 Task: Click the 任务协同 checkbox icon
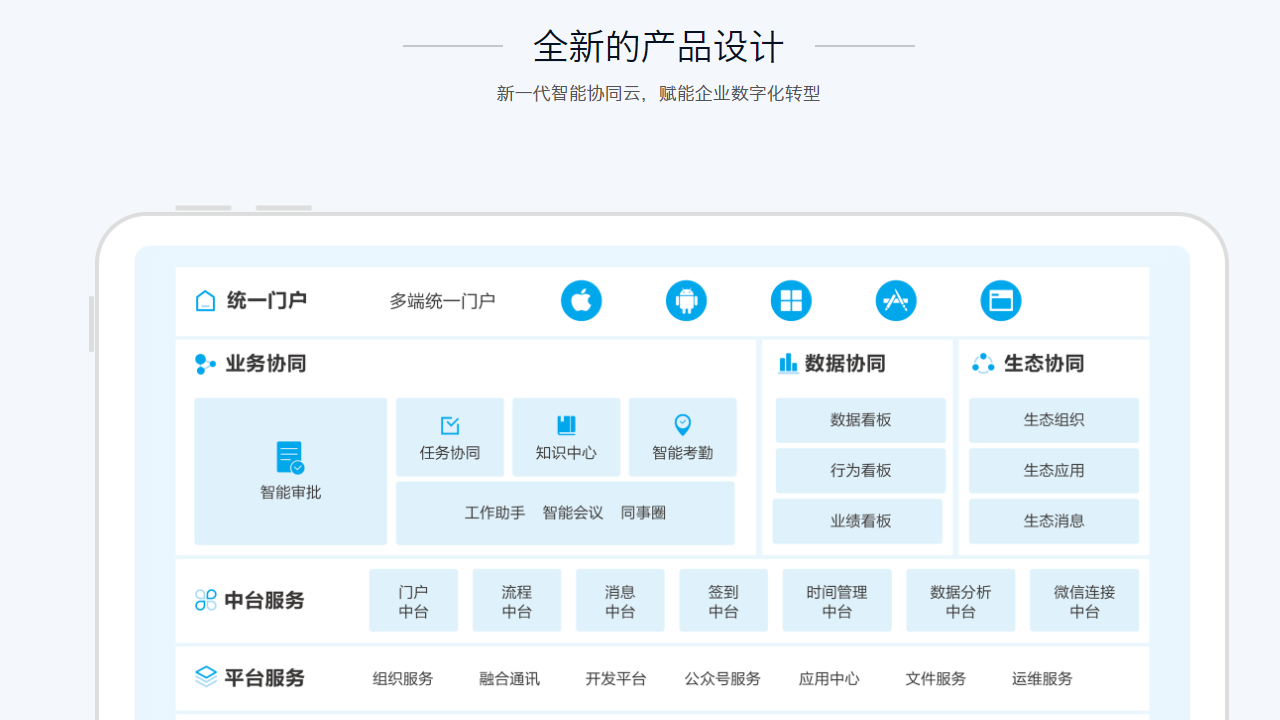pyautogui.click(x=450, y=425)
